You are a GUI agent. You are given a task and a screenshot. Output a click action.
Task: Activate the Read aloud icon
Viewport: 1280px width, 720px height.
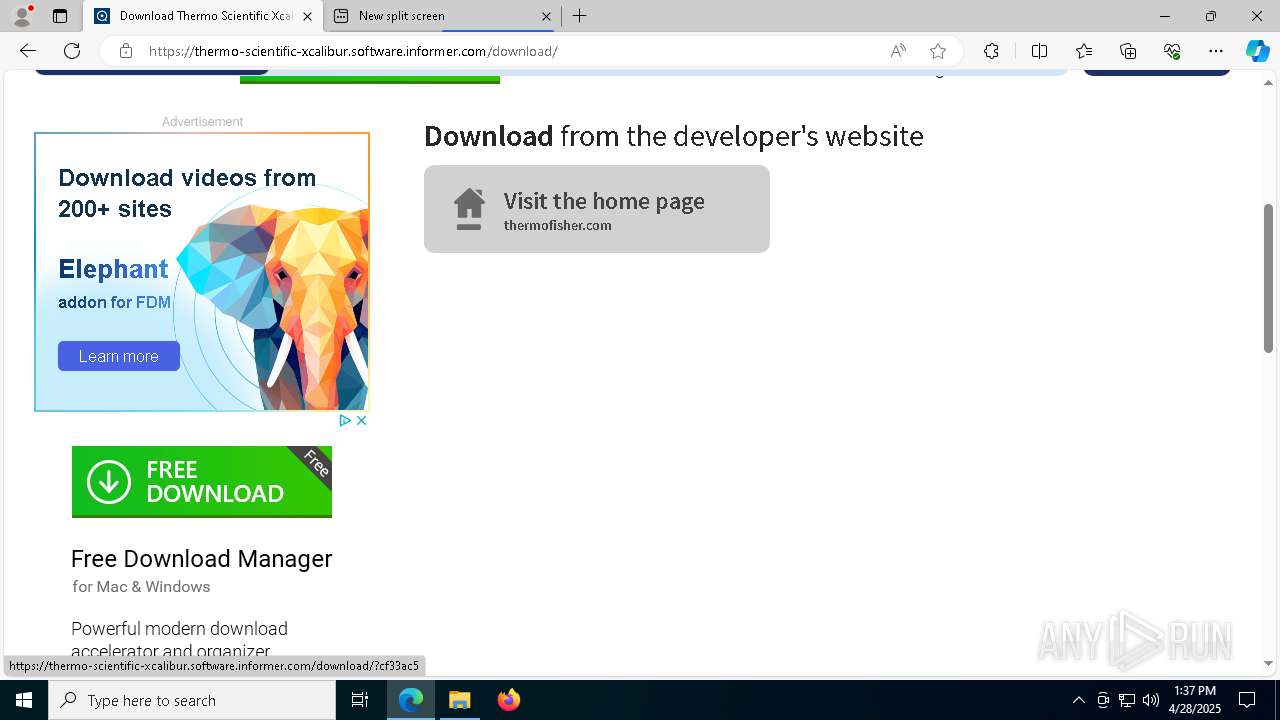point(898,51)
